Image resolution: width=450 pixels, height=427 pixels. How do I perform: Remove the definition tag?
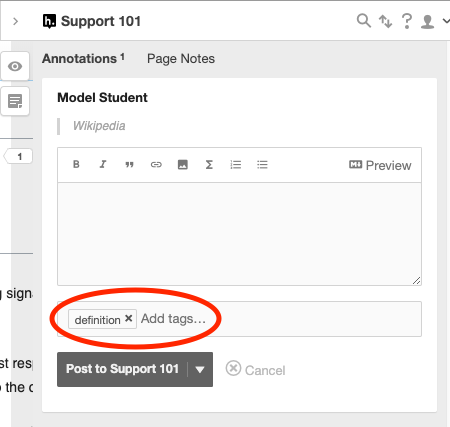128,319
